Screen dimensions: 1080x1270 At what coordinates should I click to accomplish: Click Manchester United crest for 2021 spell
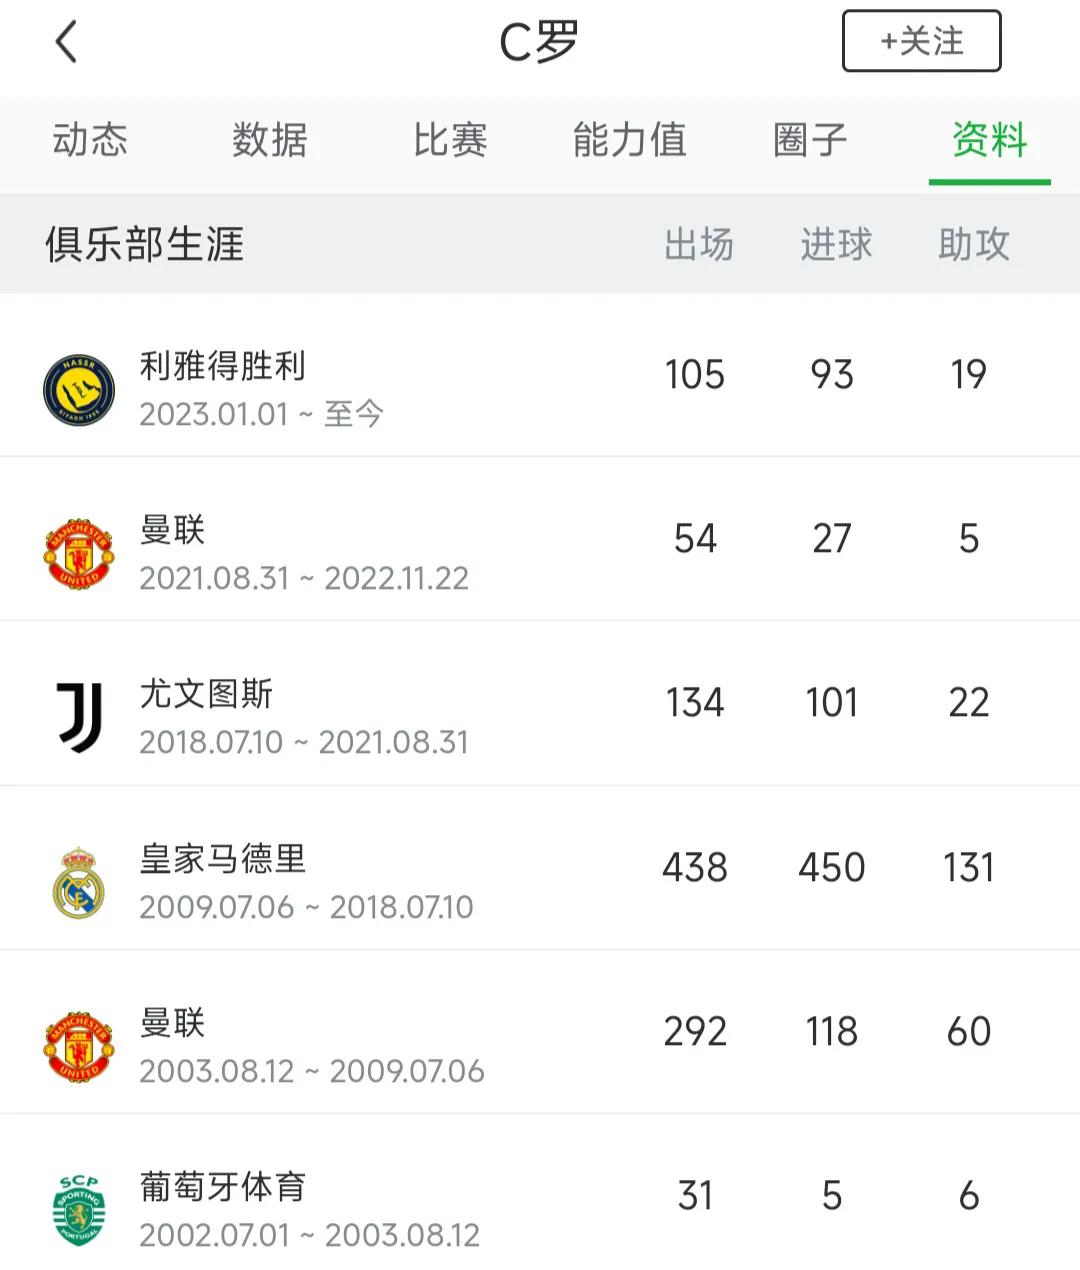point(79,553)
